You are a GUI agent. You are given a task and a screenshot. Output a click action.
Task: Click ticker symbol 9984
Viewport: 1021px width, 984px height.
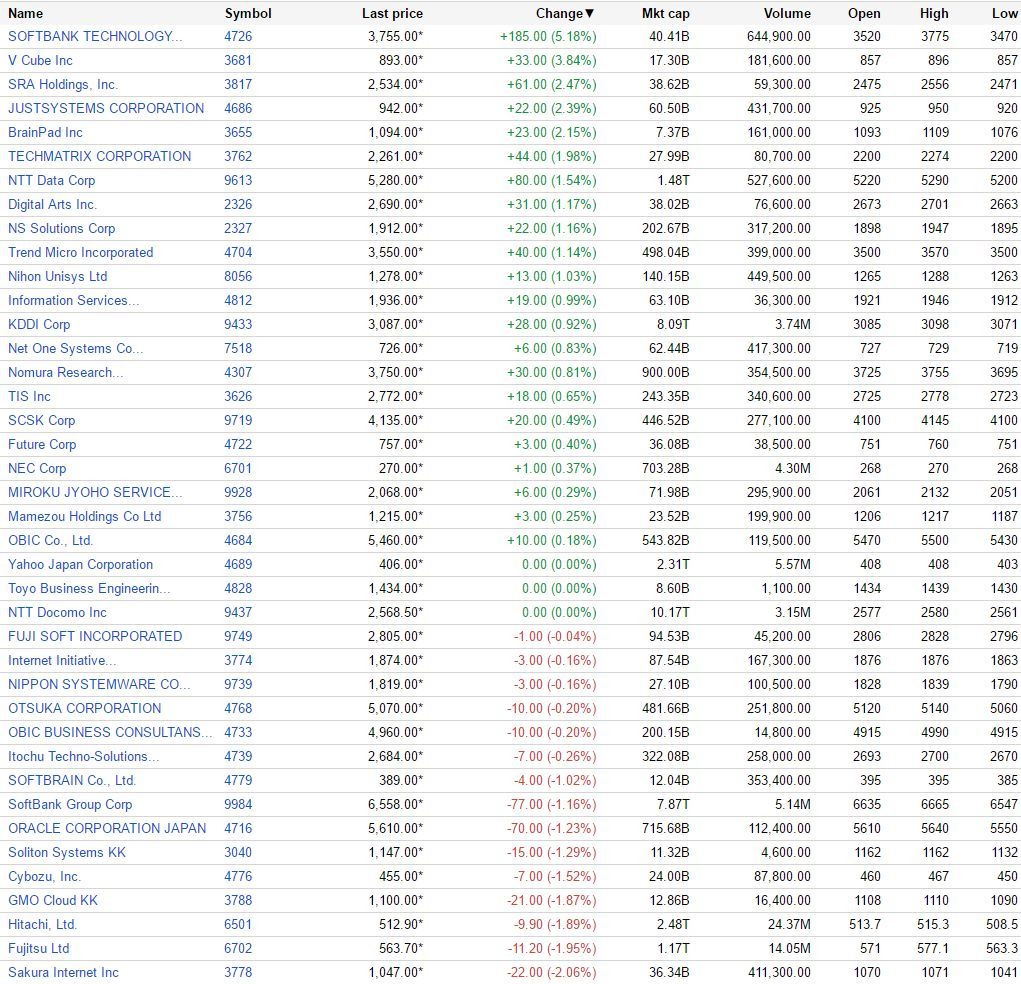238,805
